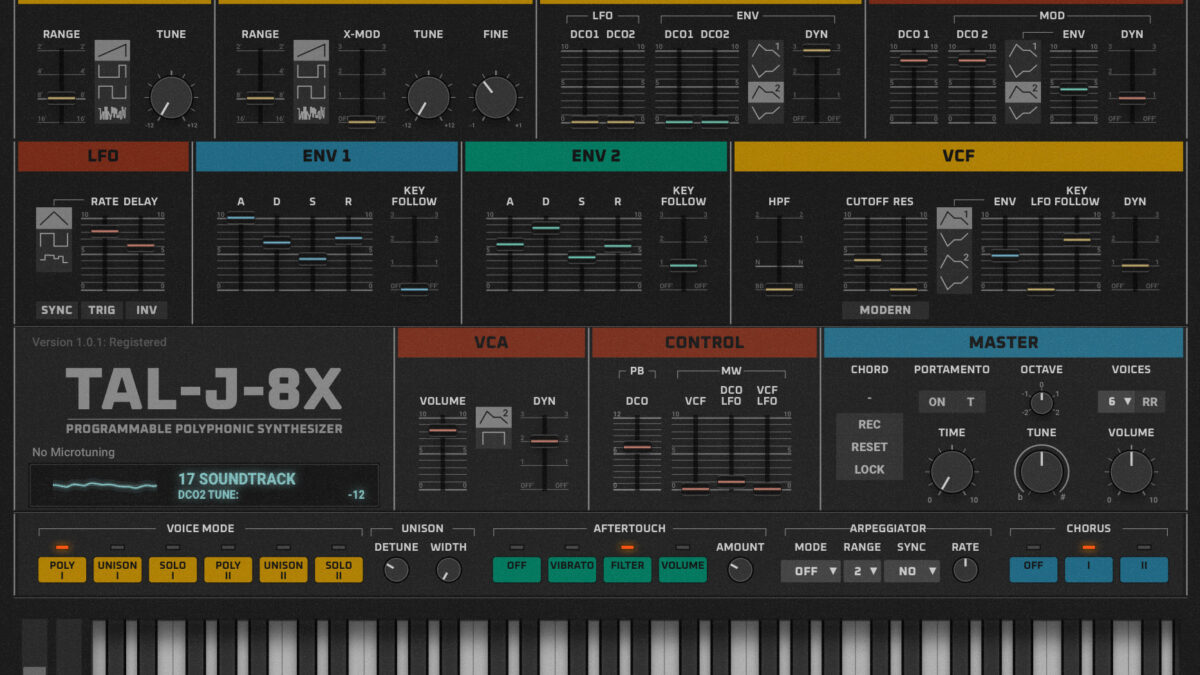Click the VCF CUTOFF slider handle
This screenshot has height=675, width=1200.
867,260
